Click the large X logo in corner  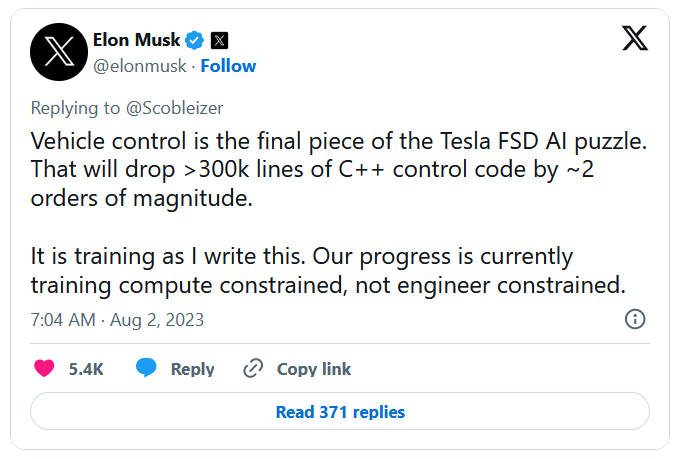[634, 39]
